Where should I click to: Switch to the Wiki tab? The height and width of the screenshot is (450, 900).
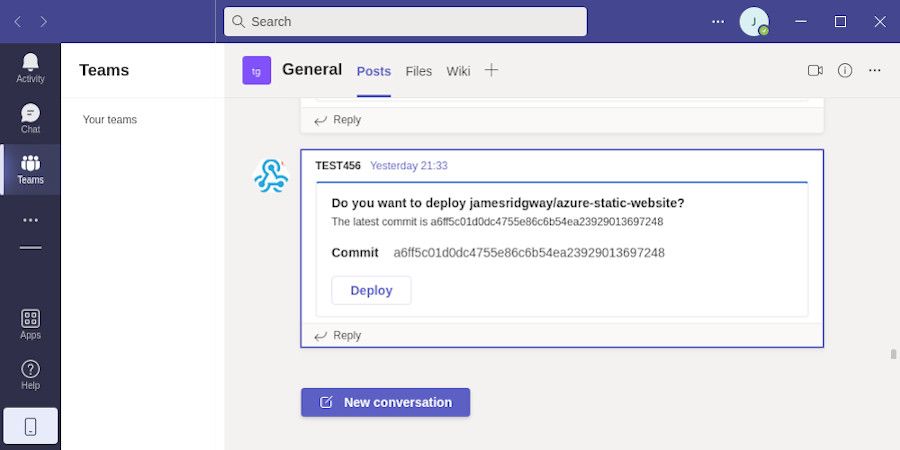tap(458, 71)
